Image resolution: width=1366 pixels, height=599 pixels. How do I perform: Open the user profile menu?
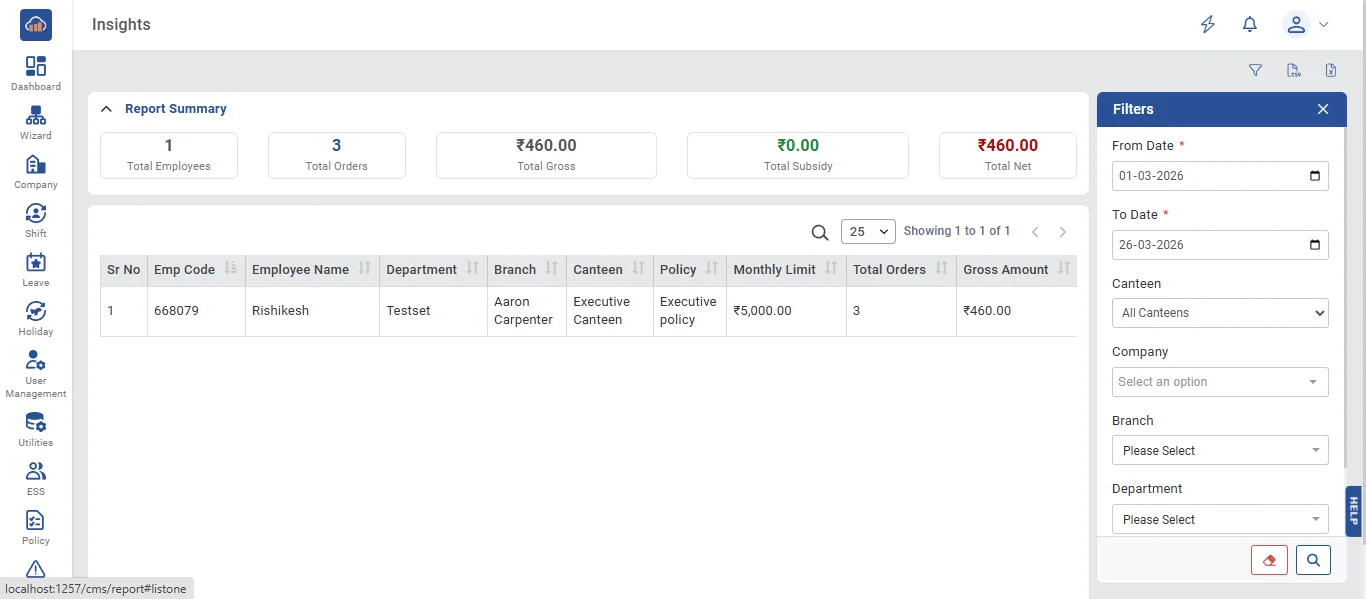coord(1306,25)
